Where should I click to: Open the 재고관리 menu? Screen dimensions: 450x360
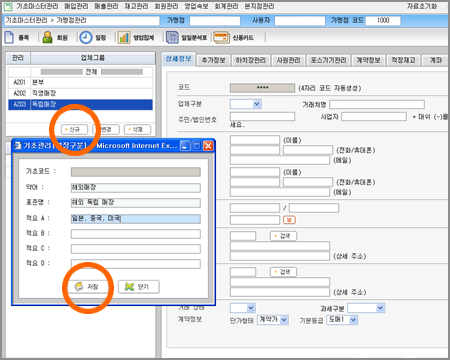pyautogui.click(x=136, y=6)
